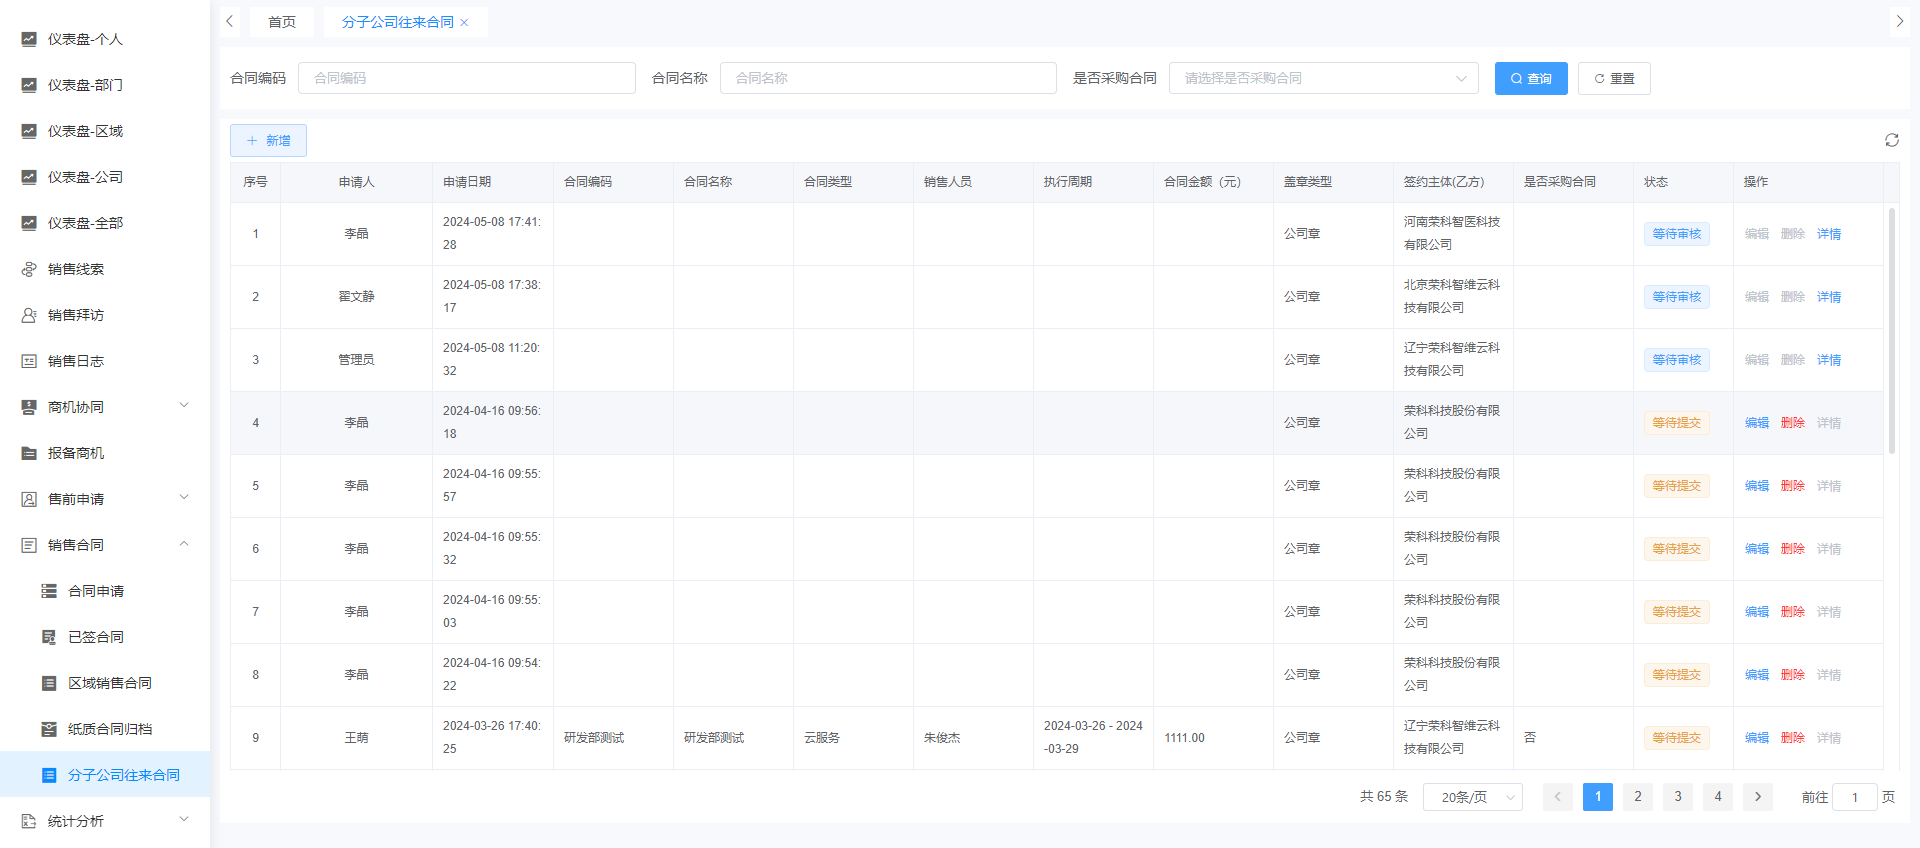Click the 仪表盘-个人 chart icon
1920x848 pixels.
(29, 39)
